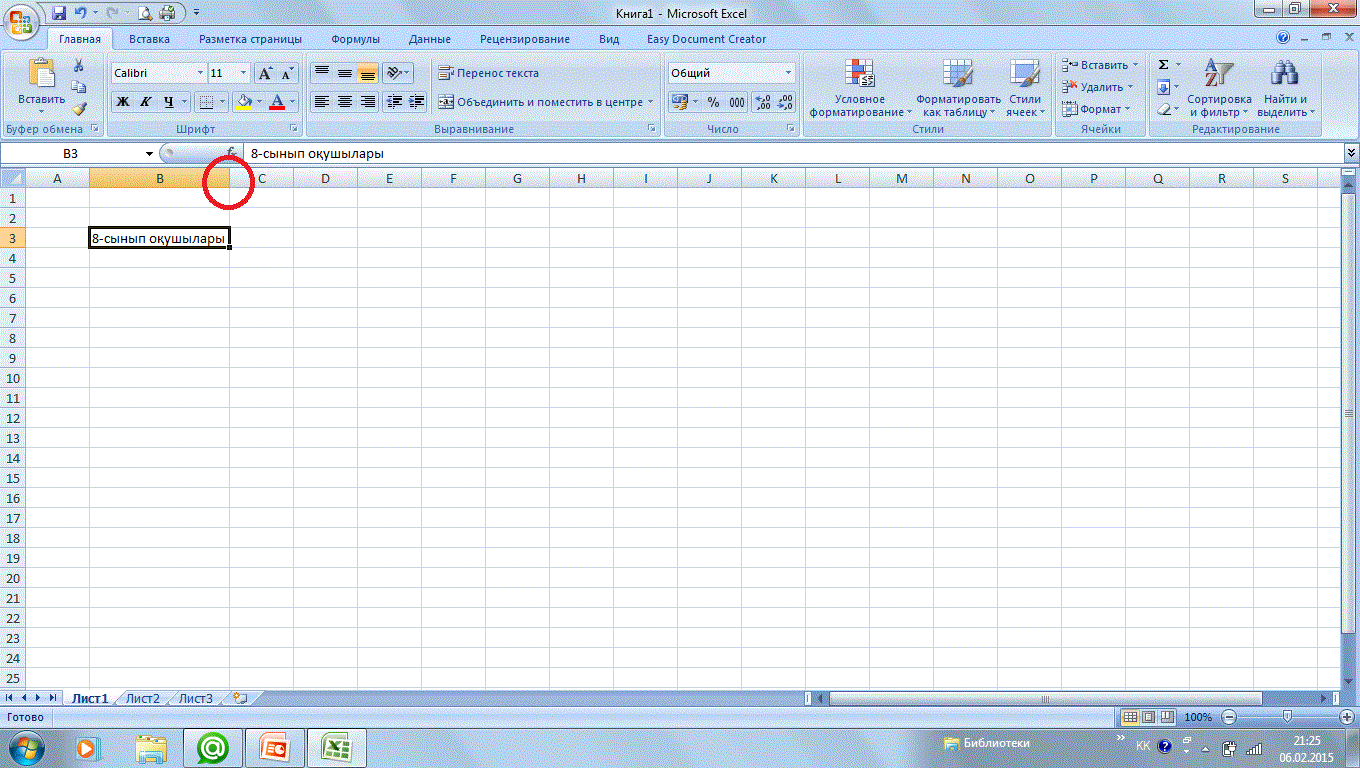The height and width of the screenshot is (768, 1360).
Task: Toggle middle vertical alignment
Action: point(344,73)
